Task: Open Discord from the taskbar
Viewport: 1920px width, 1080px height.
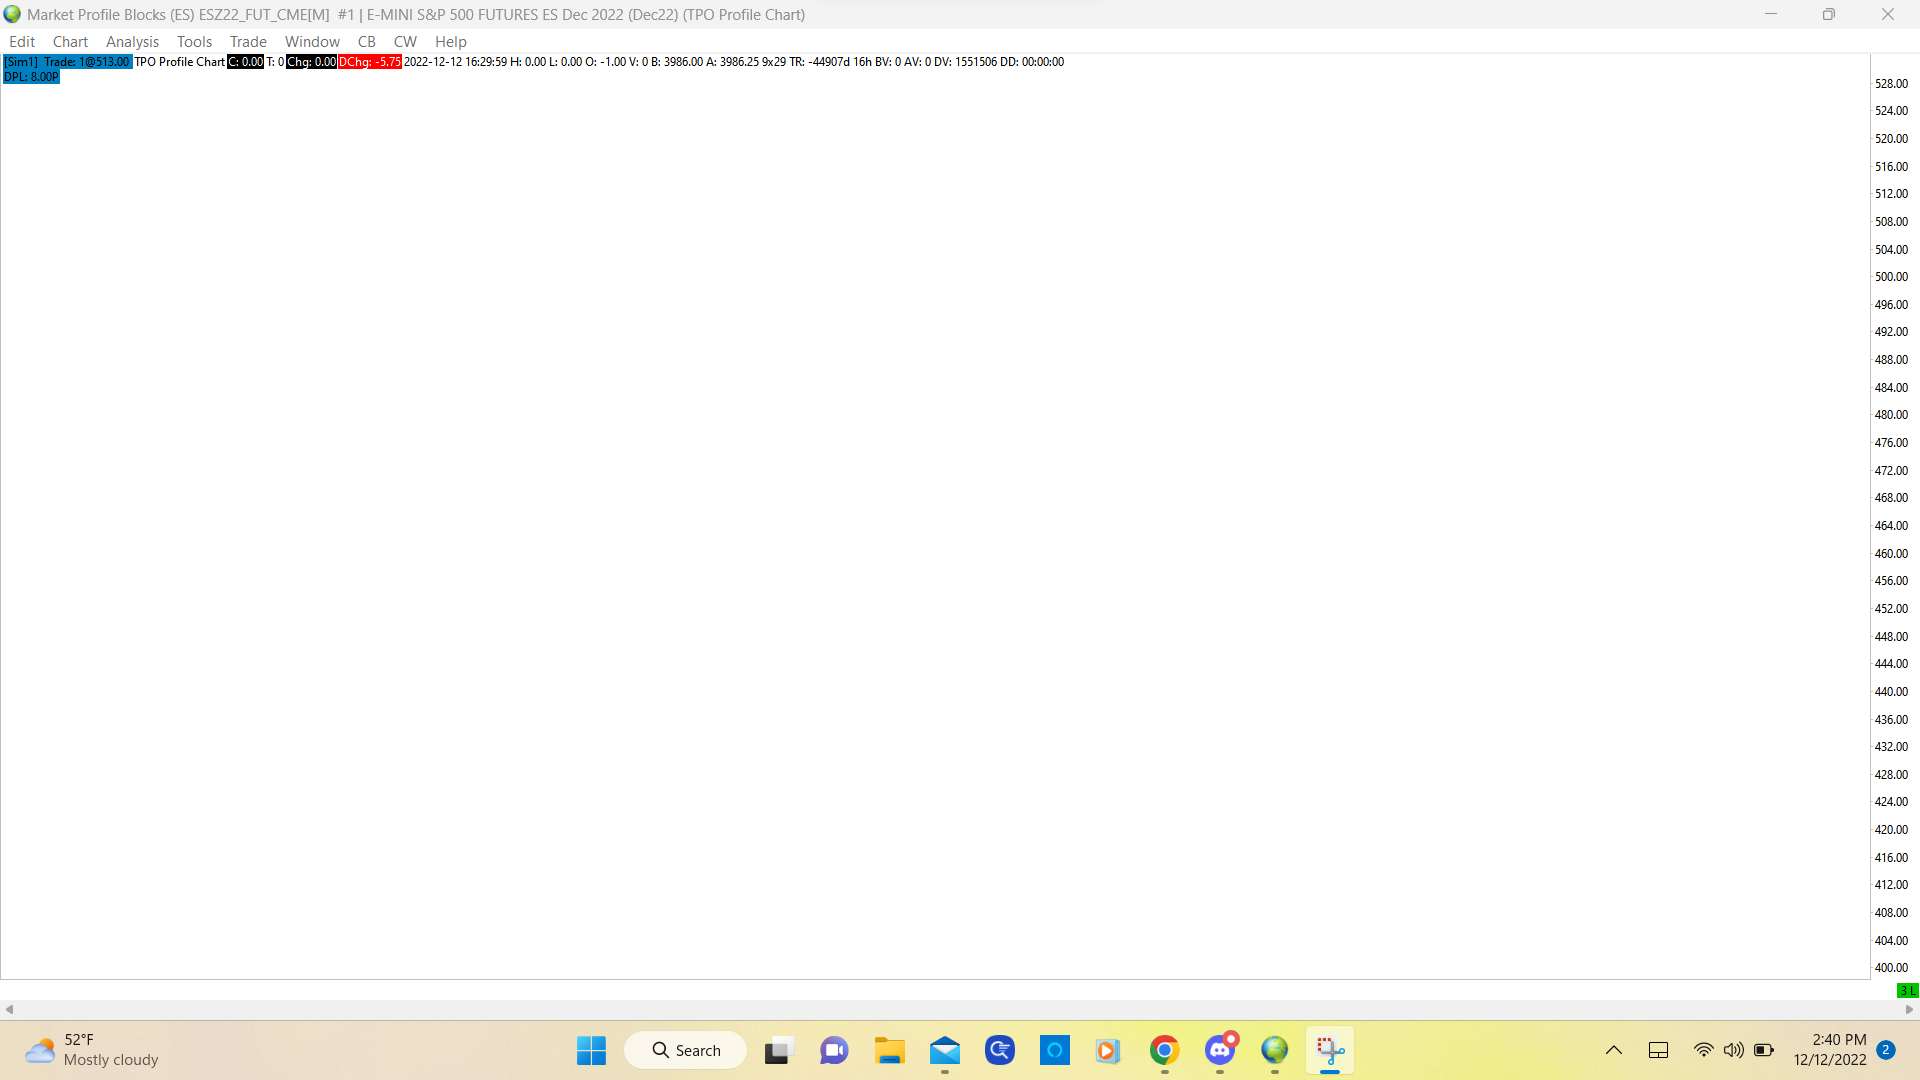Action: click(1219, 1050)
